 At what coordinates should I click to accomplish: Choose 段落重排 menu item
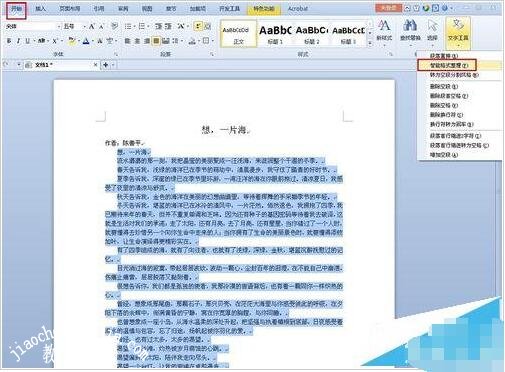click(x=444, y=56)
